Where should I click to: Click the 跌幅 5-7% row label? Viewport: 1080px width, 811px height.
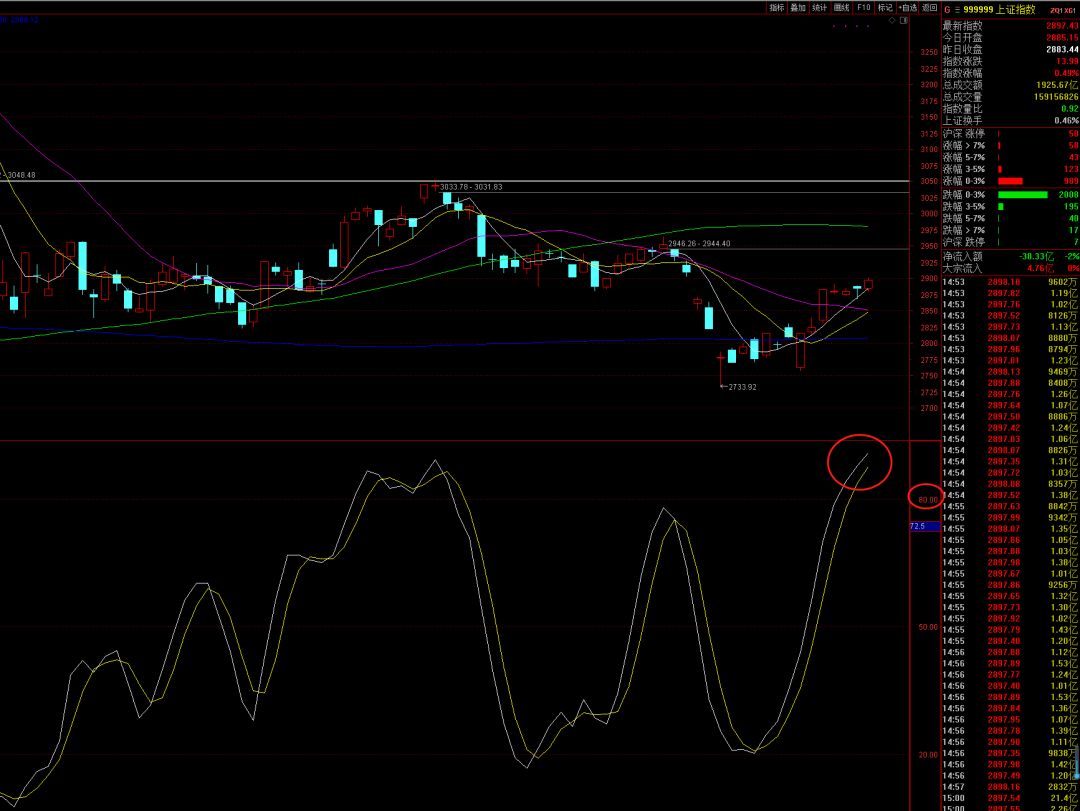click(964, 218)
